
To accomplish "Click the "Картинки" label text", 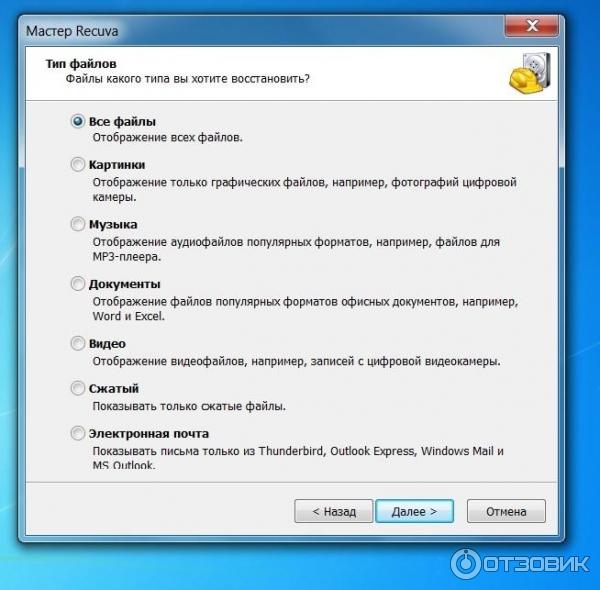I will tap(117, 165).
